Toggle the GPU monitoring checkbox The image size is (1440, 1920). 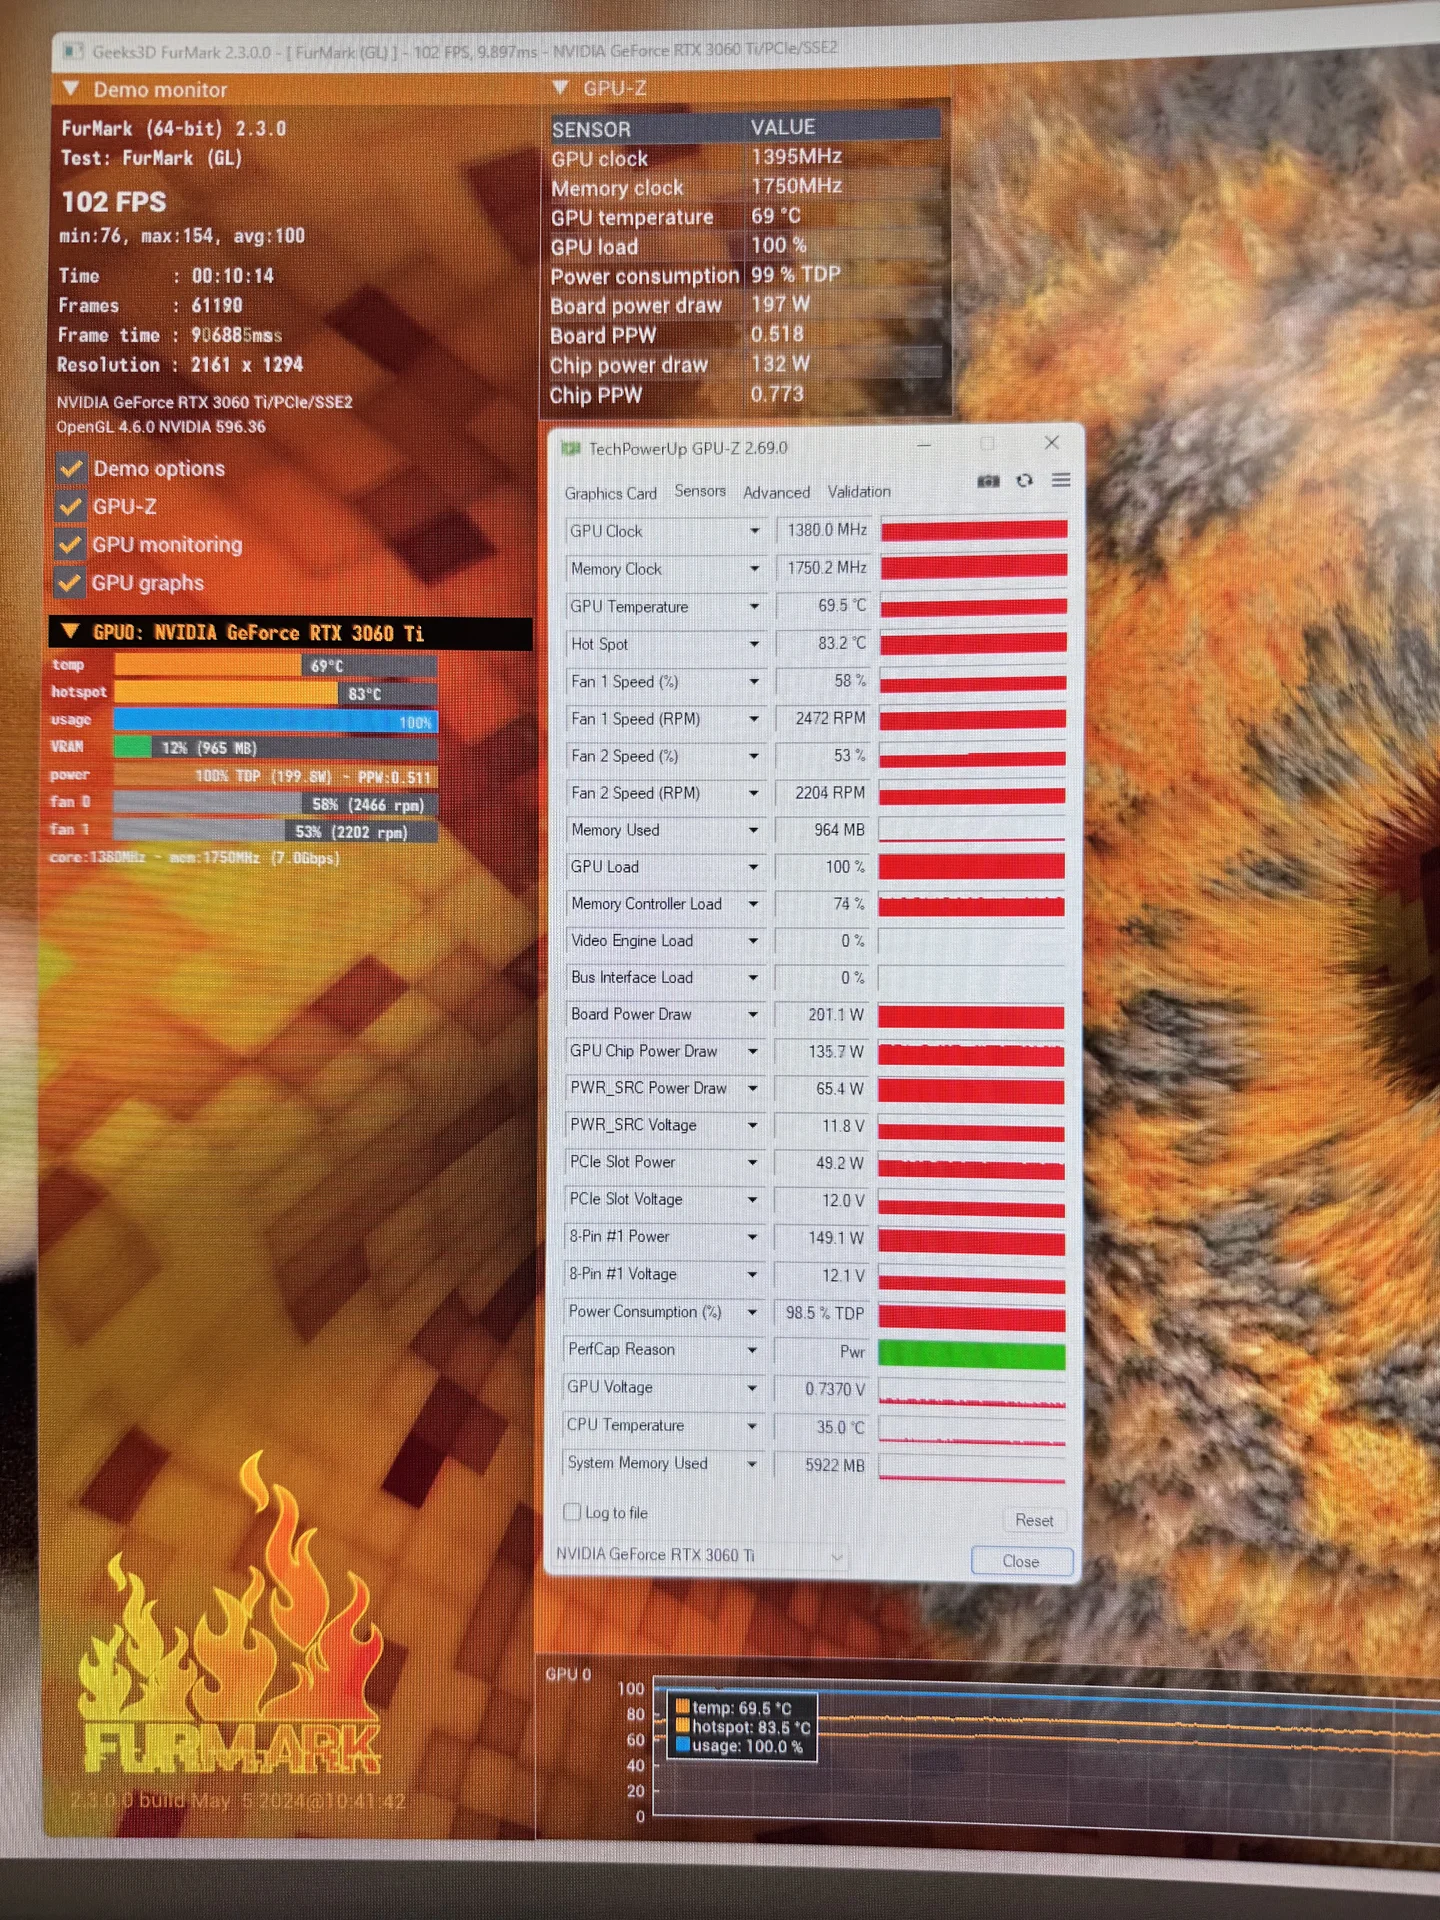point(70,544)
